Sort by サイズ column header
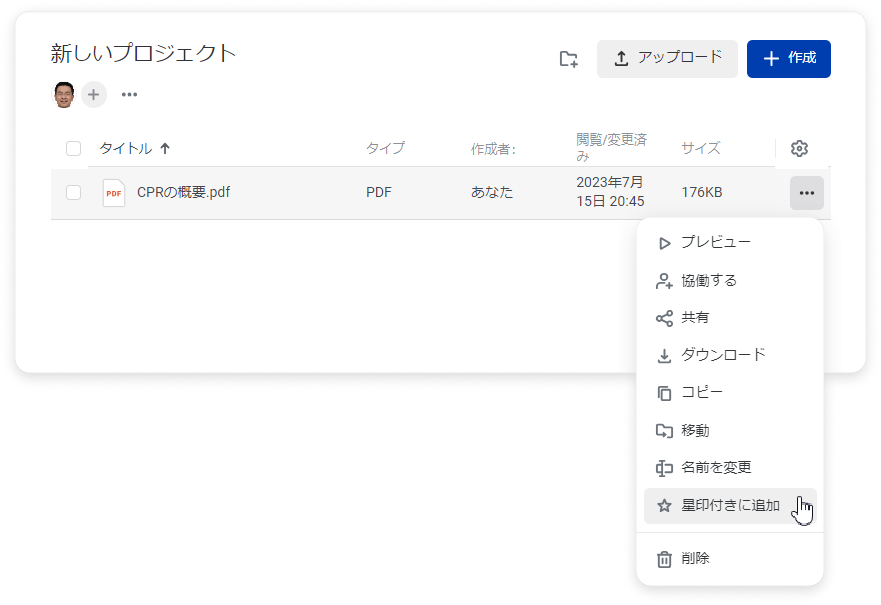The height and width of the screenshot is (605, 881). (x=701, y=148)
